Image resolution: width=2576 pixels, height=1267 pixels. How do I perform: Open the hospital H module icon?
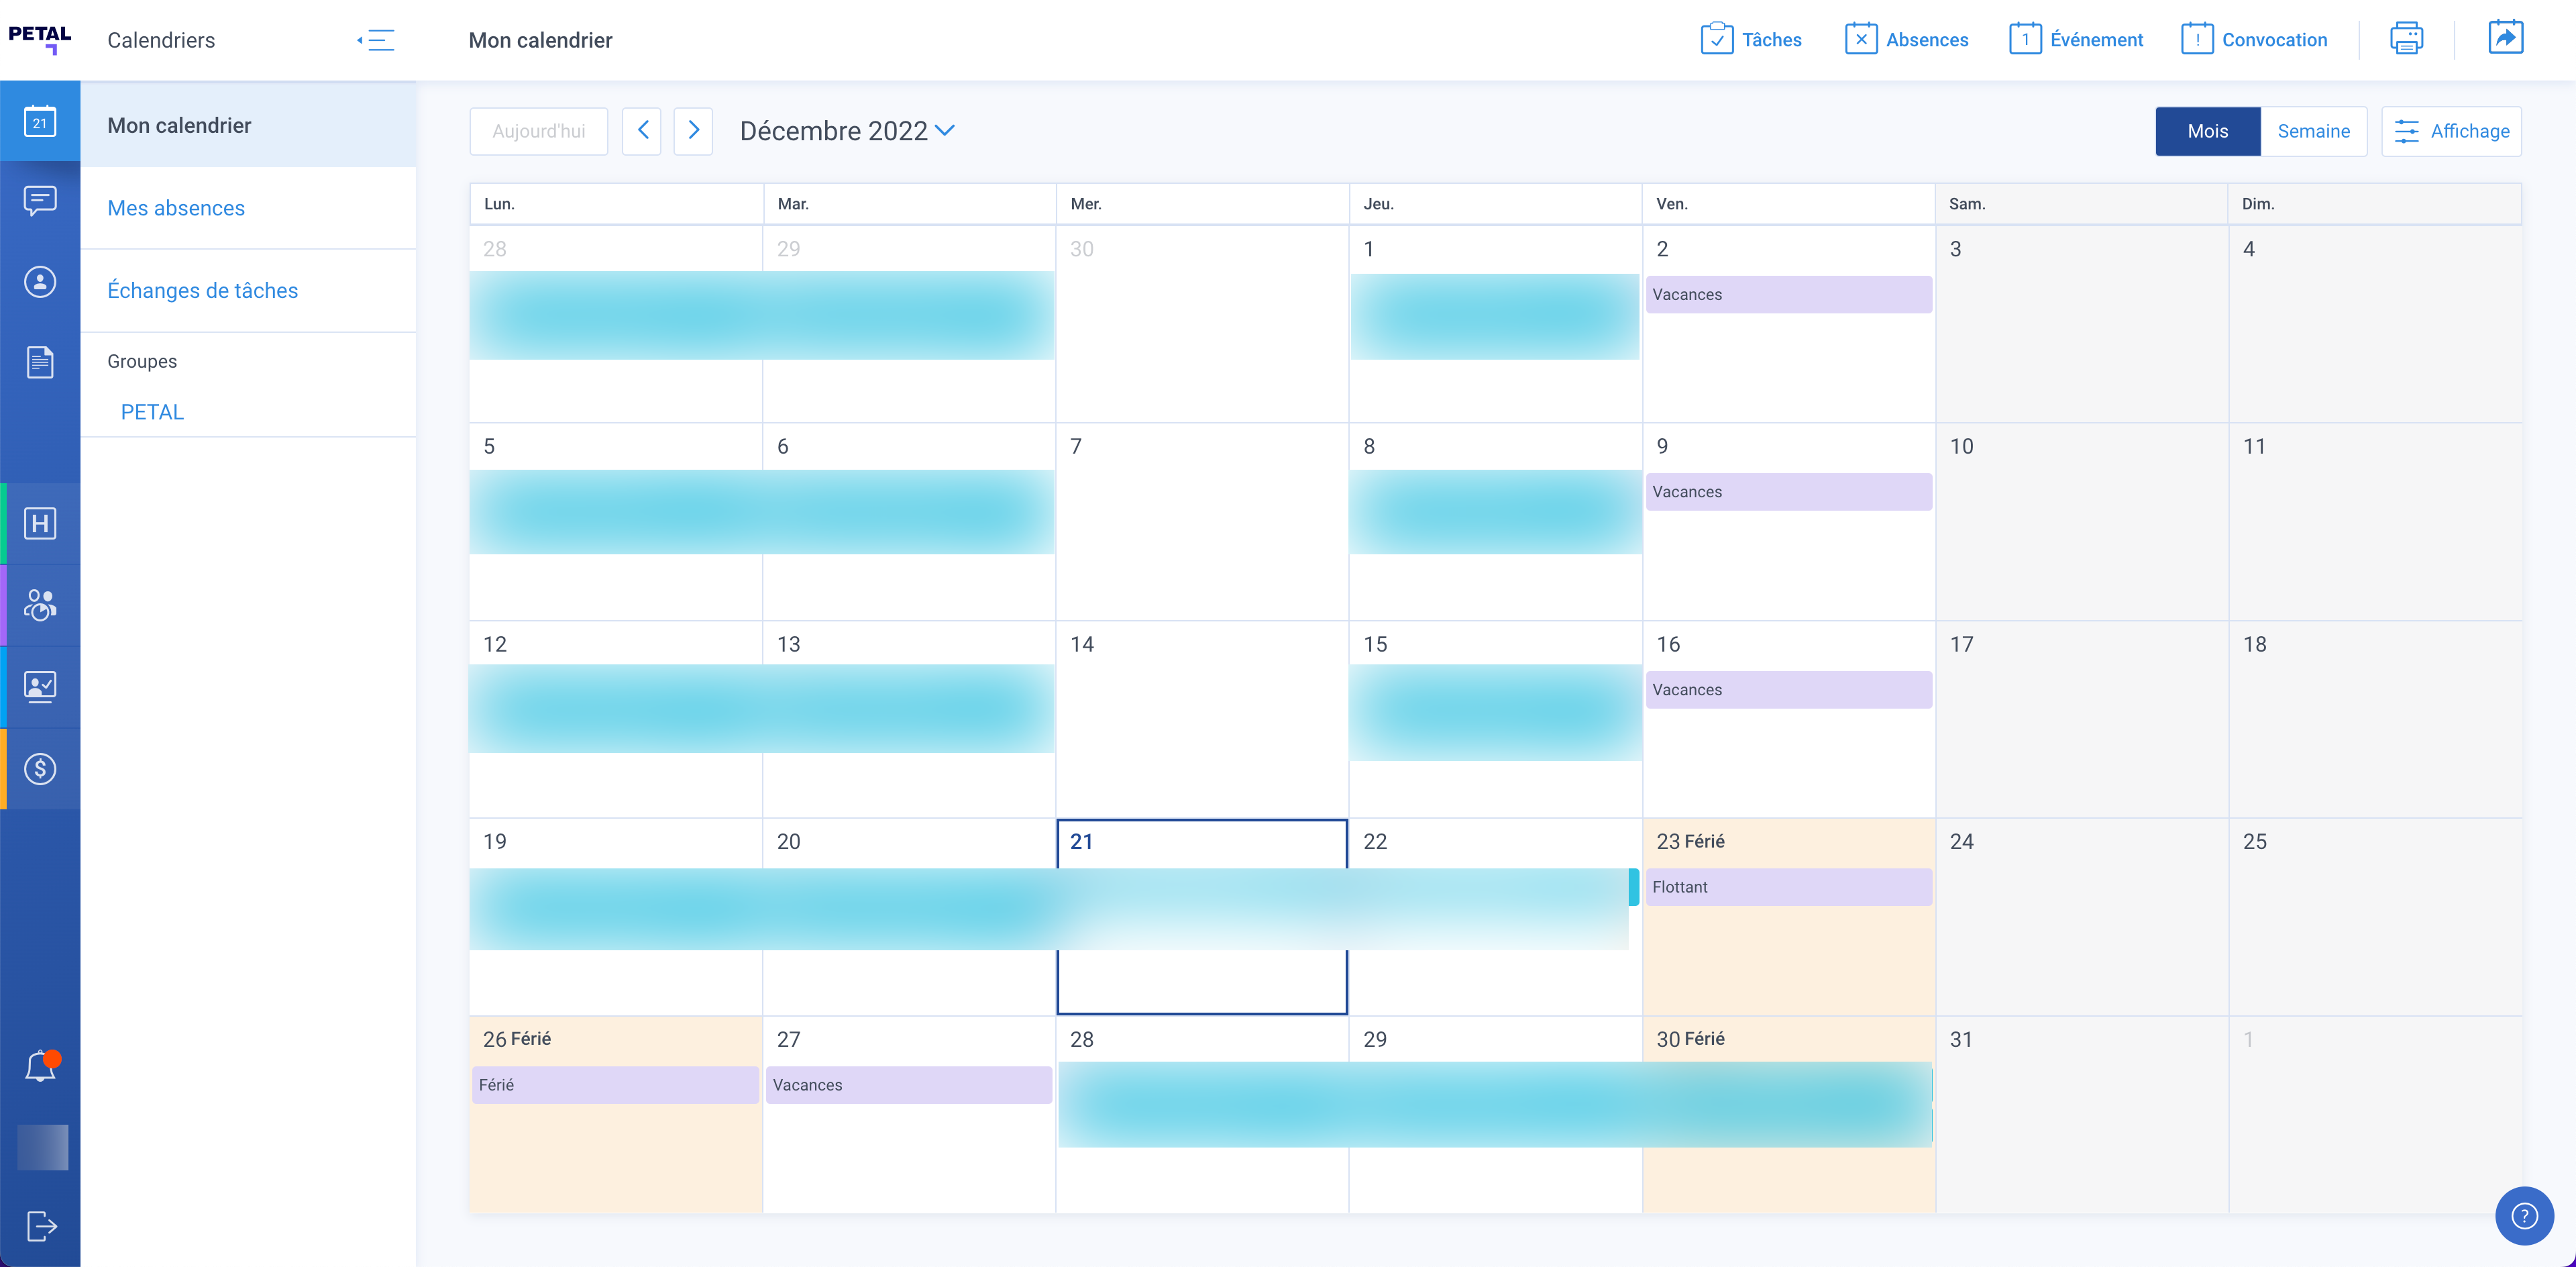[40, 523]
